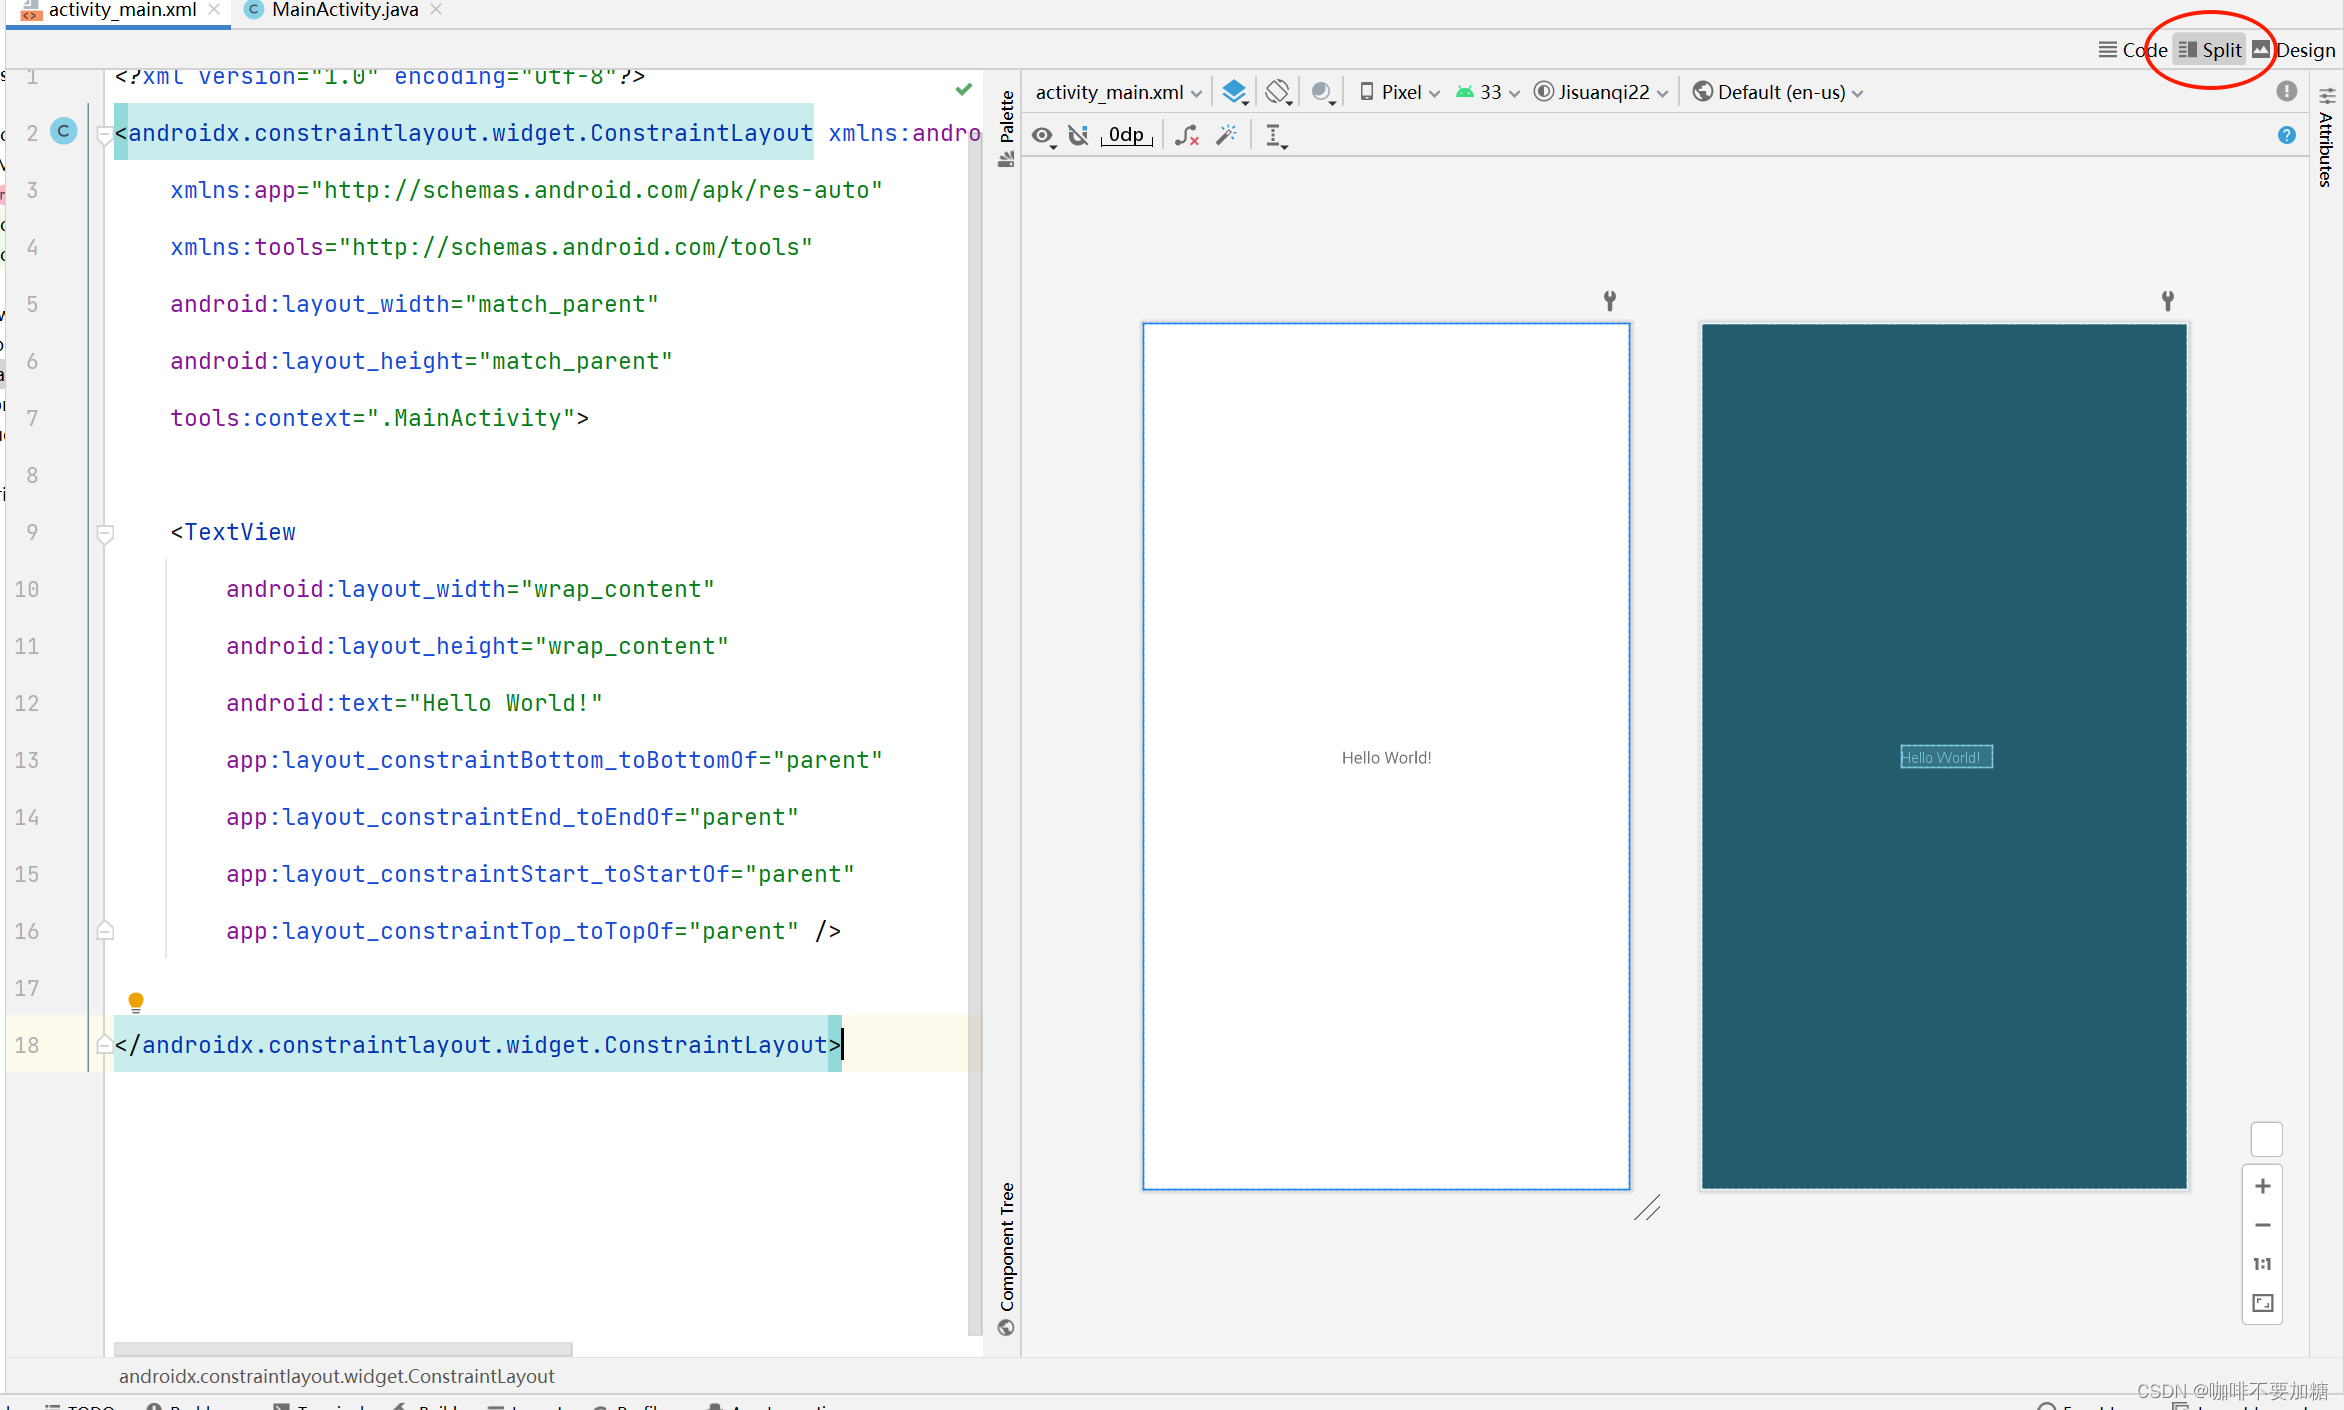
Task: Click the code editor horizontal scrollbar
Action: (342, 1349)
